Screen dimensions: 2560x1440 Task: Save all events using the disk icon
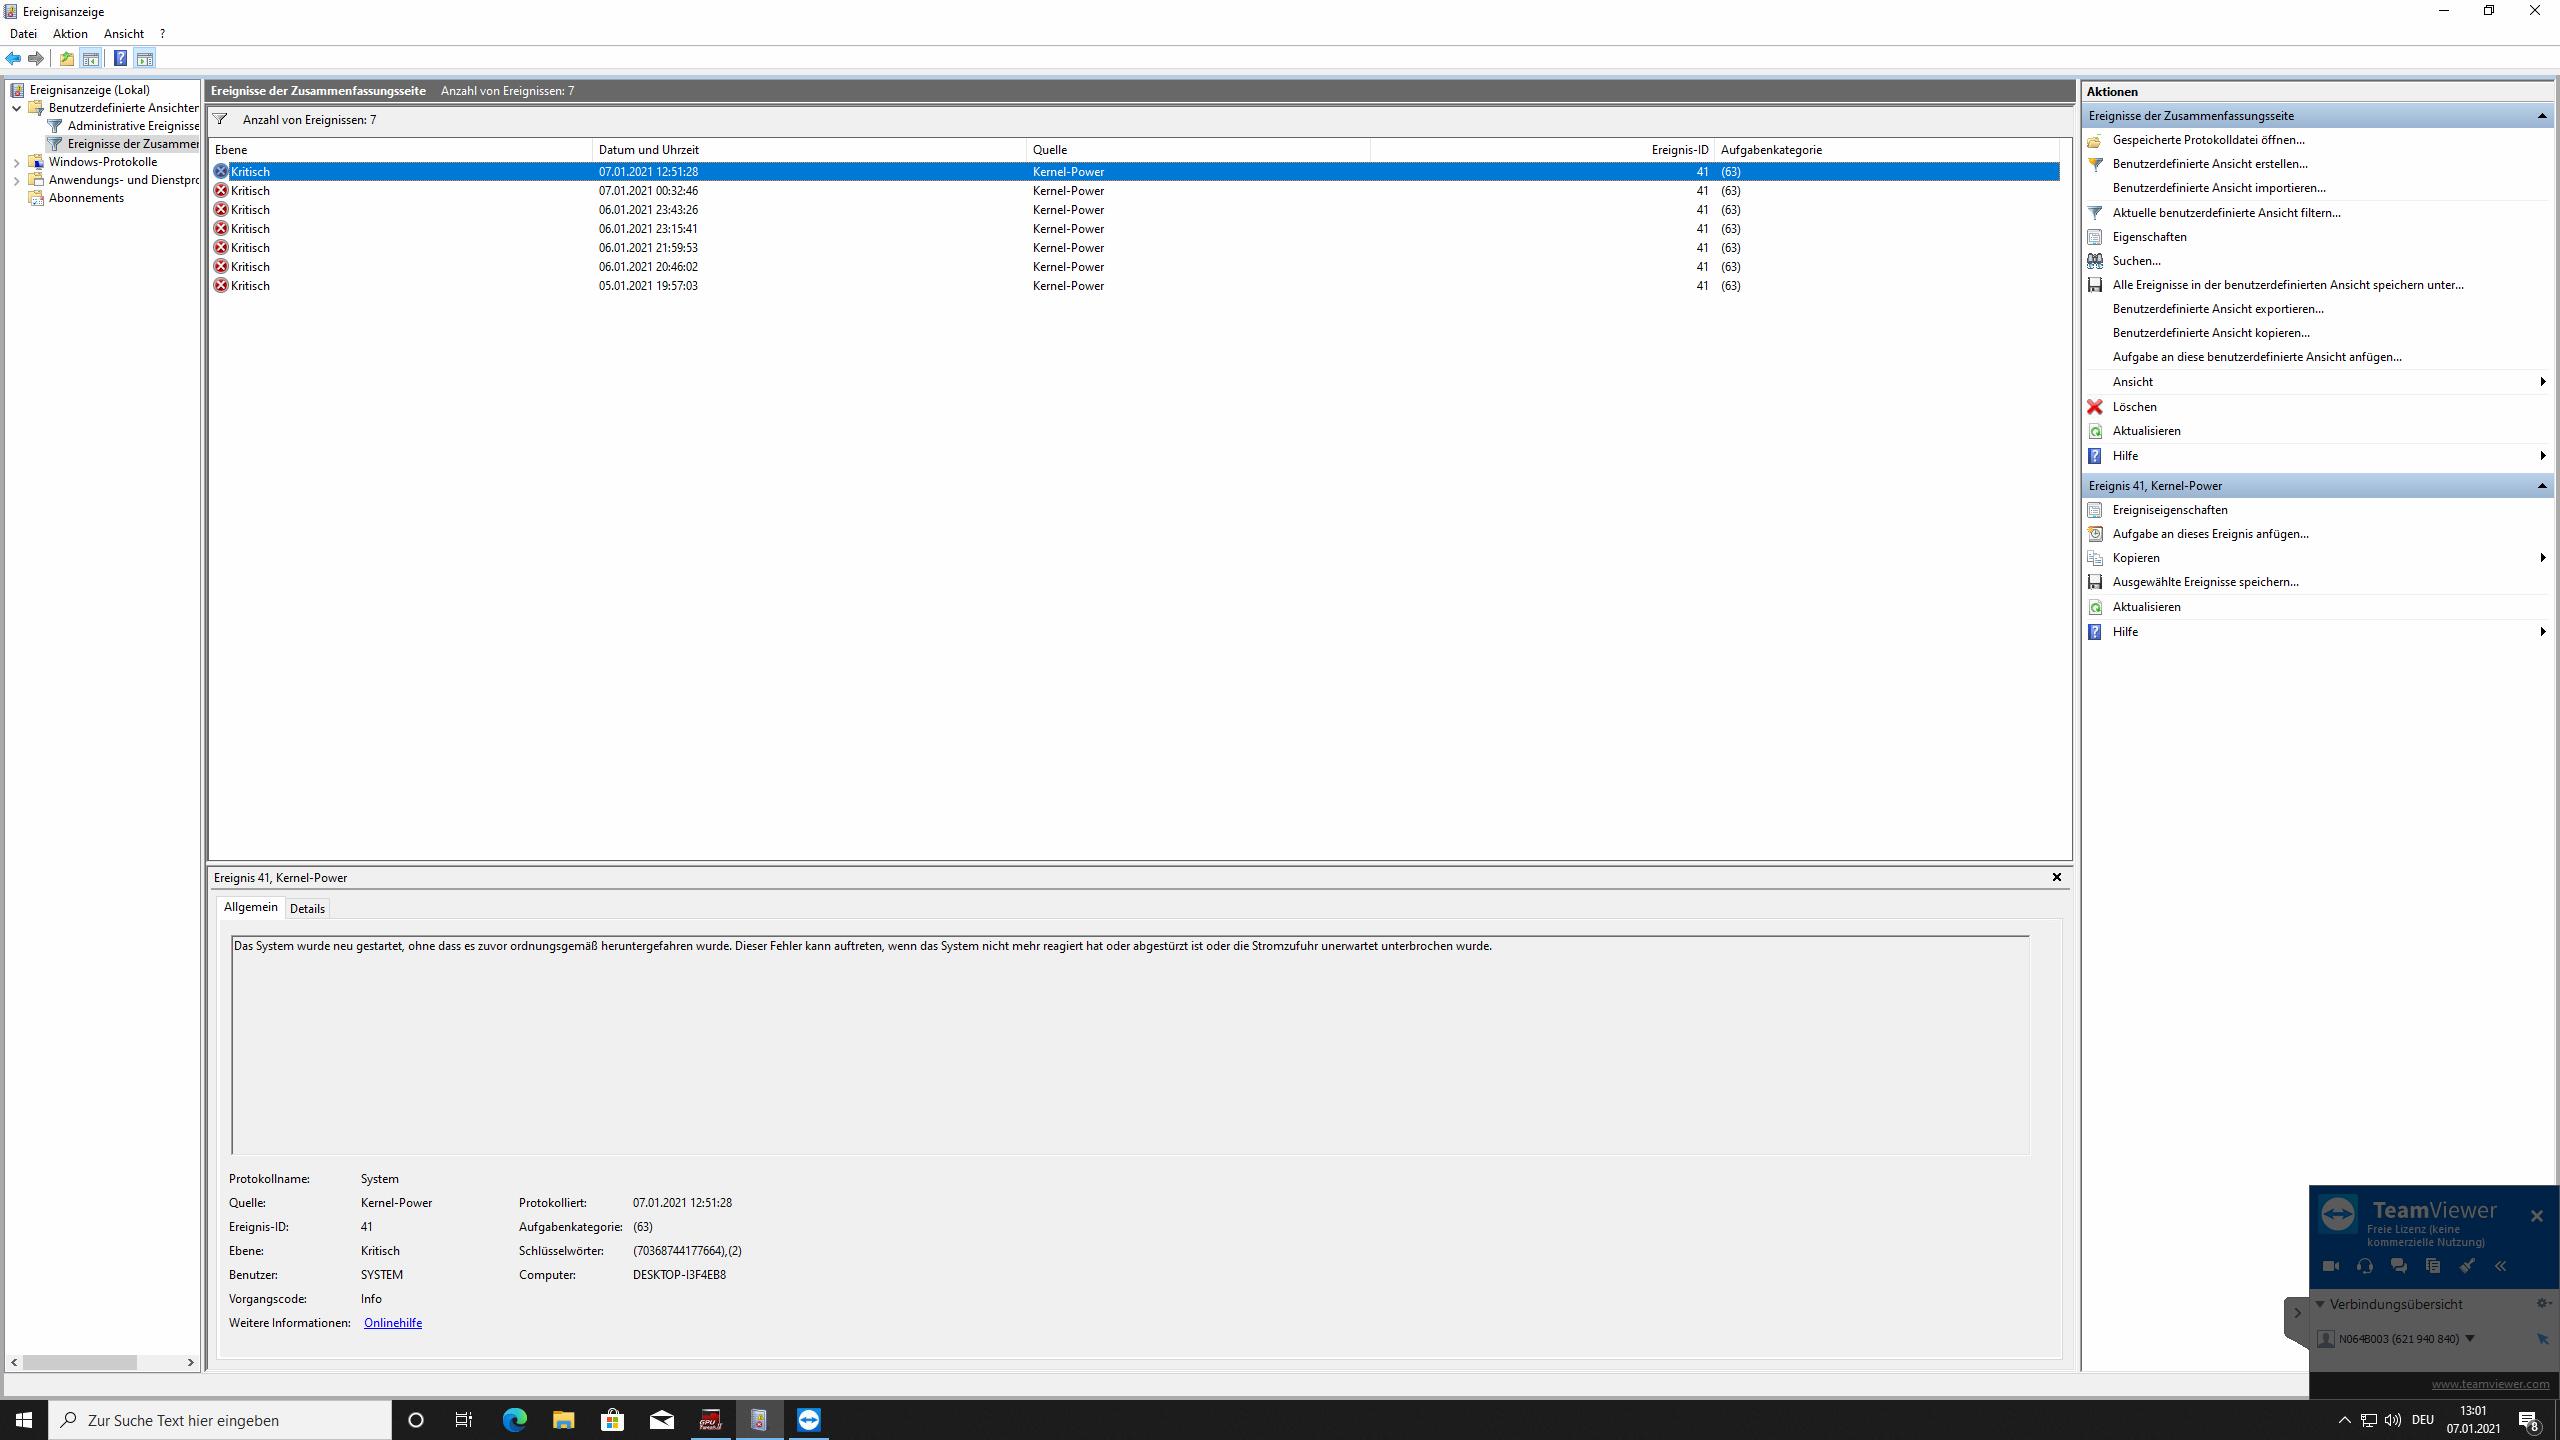[x=2096, y=284]
